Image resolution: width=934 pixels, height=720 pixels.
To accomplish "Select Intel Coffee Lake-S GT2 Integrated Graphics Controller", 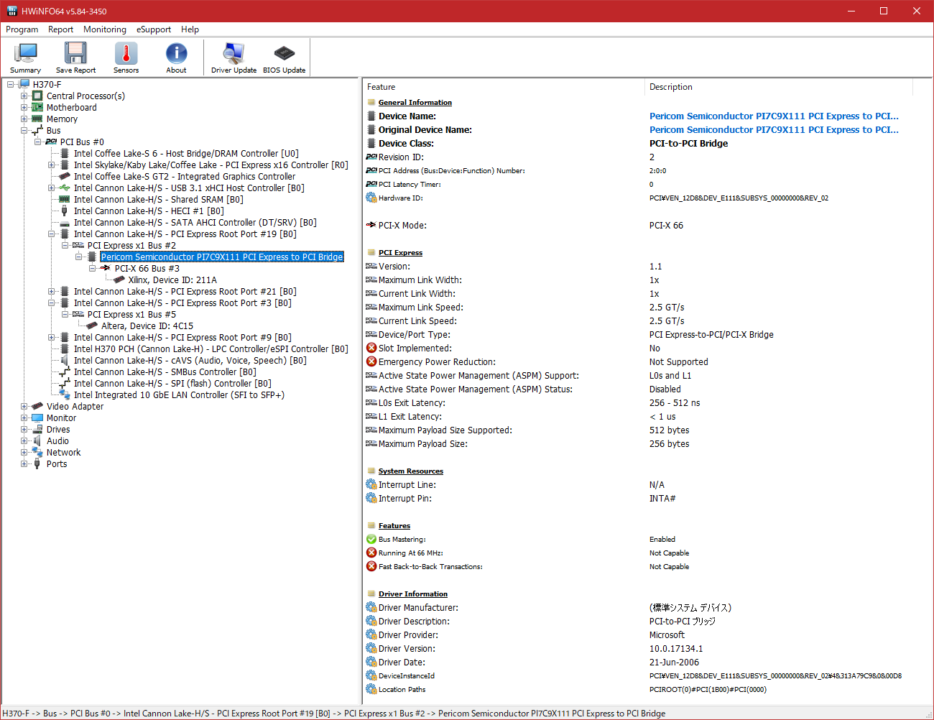I will pos(185,176).
